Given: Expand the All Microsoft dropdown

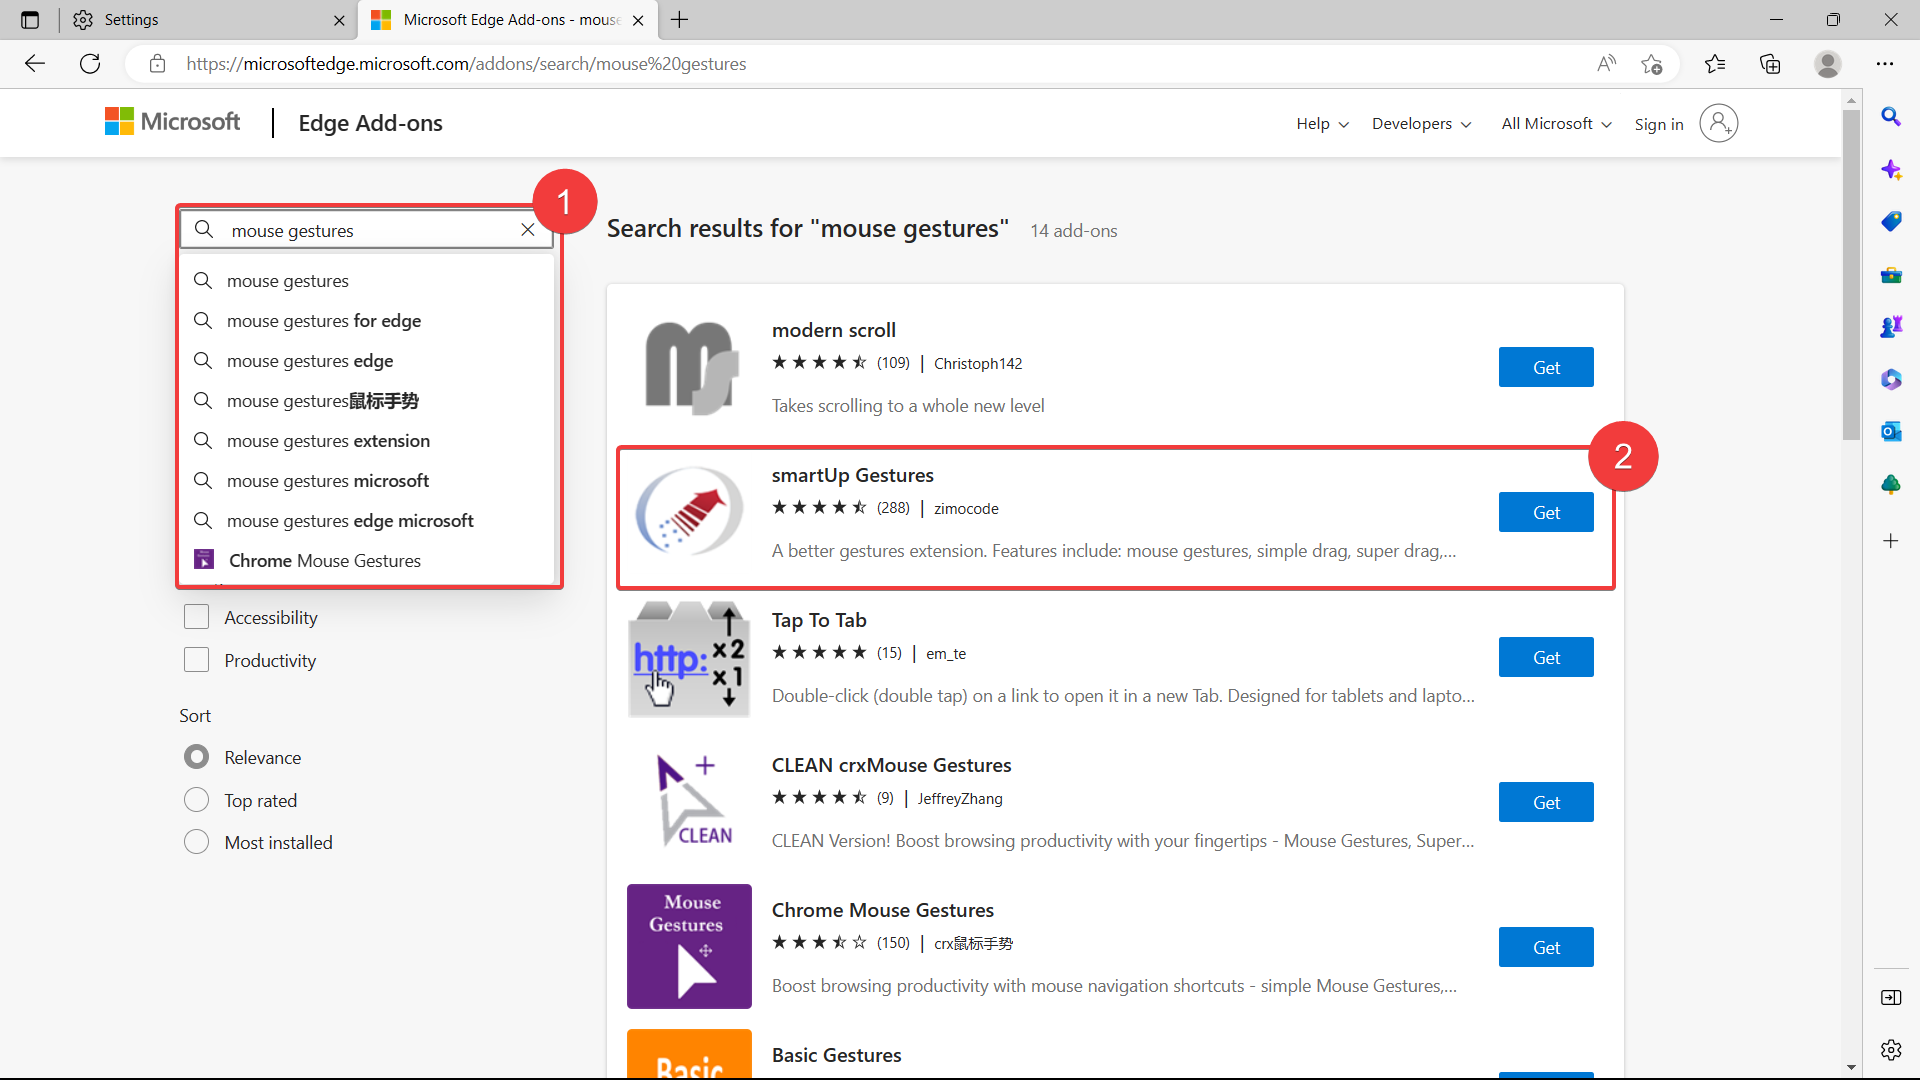Looking at the screenshot, I should 1556,123.
